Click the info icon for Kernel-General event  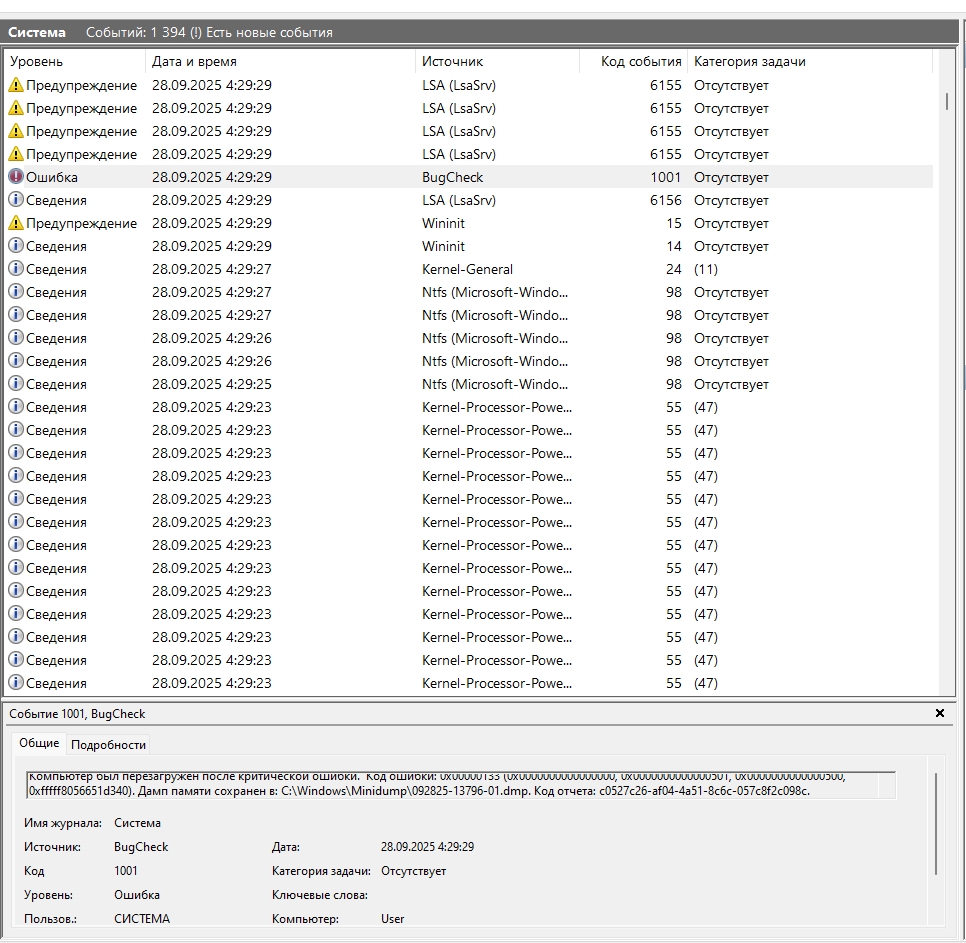point(15,269)
